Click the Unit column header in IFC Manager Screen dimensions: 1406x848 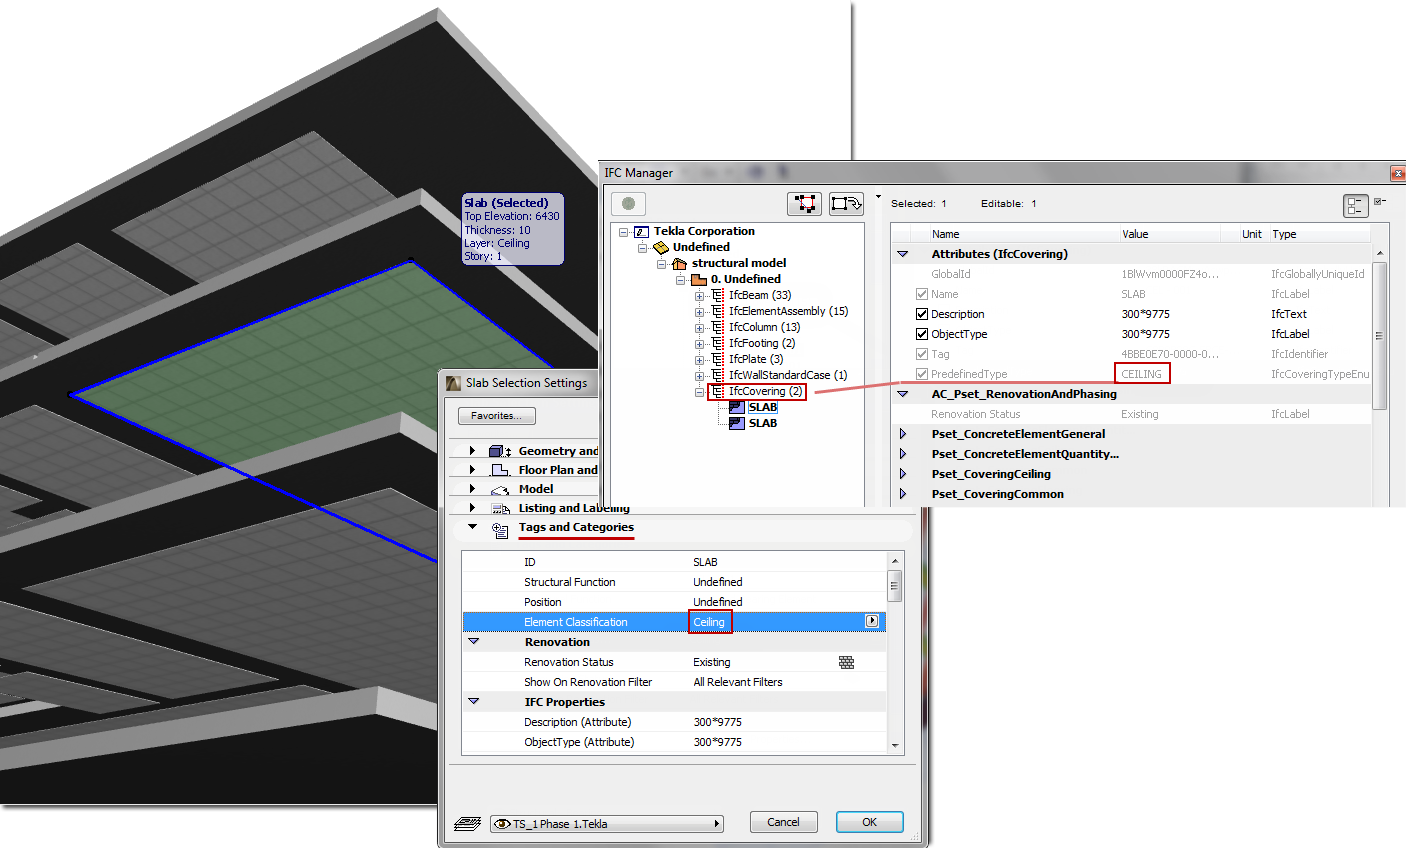point(1253,234)
